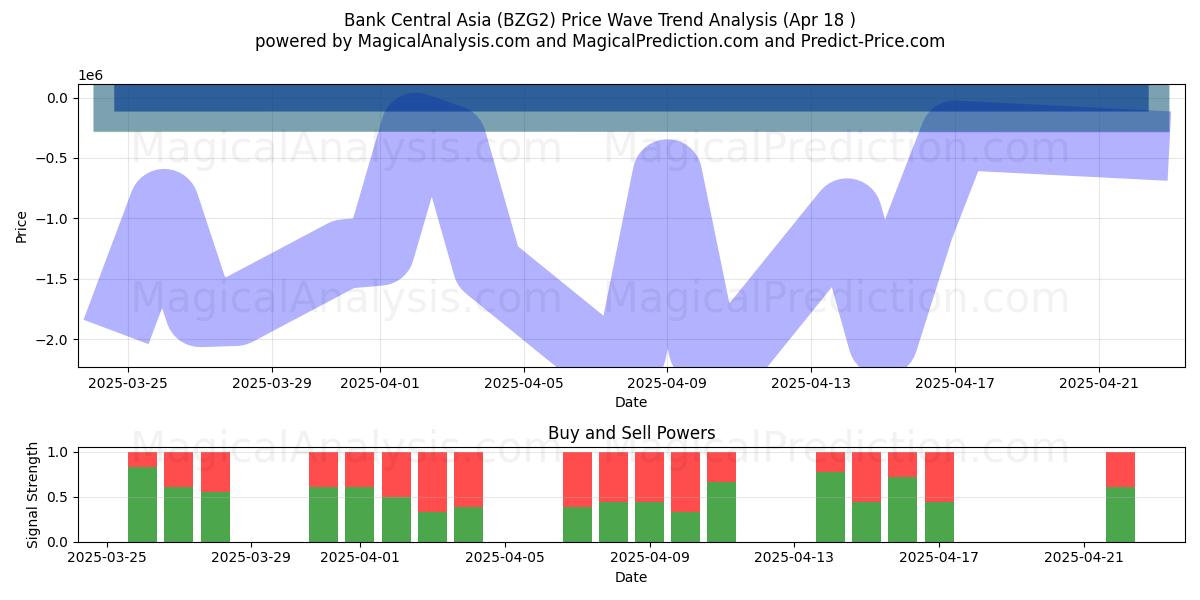Viewport: 1200px width, 600px height.
Task: Click '2025-04-01' tick label in price chart
Action: [380, 382]
